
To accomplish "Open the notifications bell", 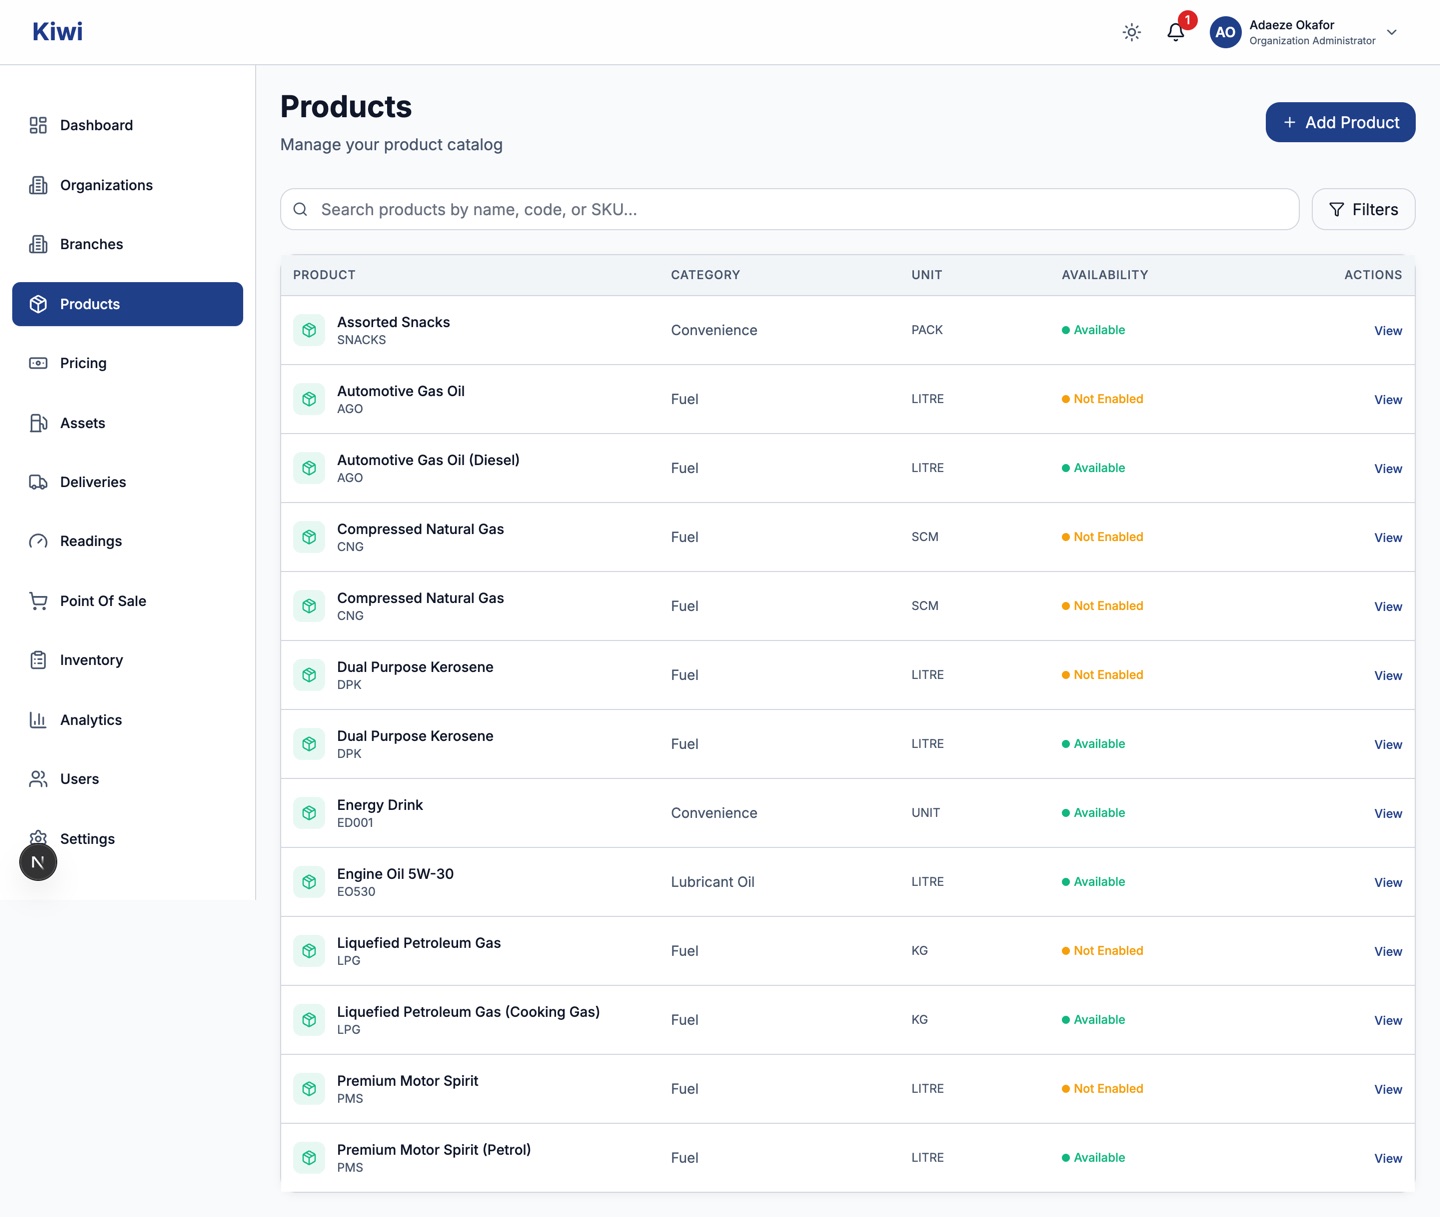I will (1176, 32).
